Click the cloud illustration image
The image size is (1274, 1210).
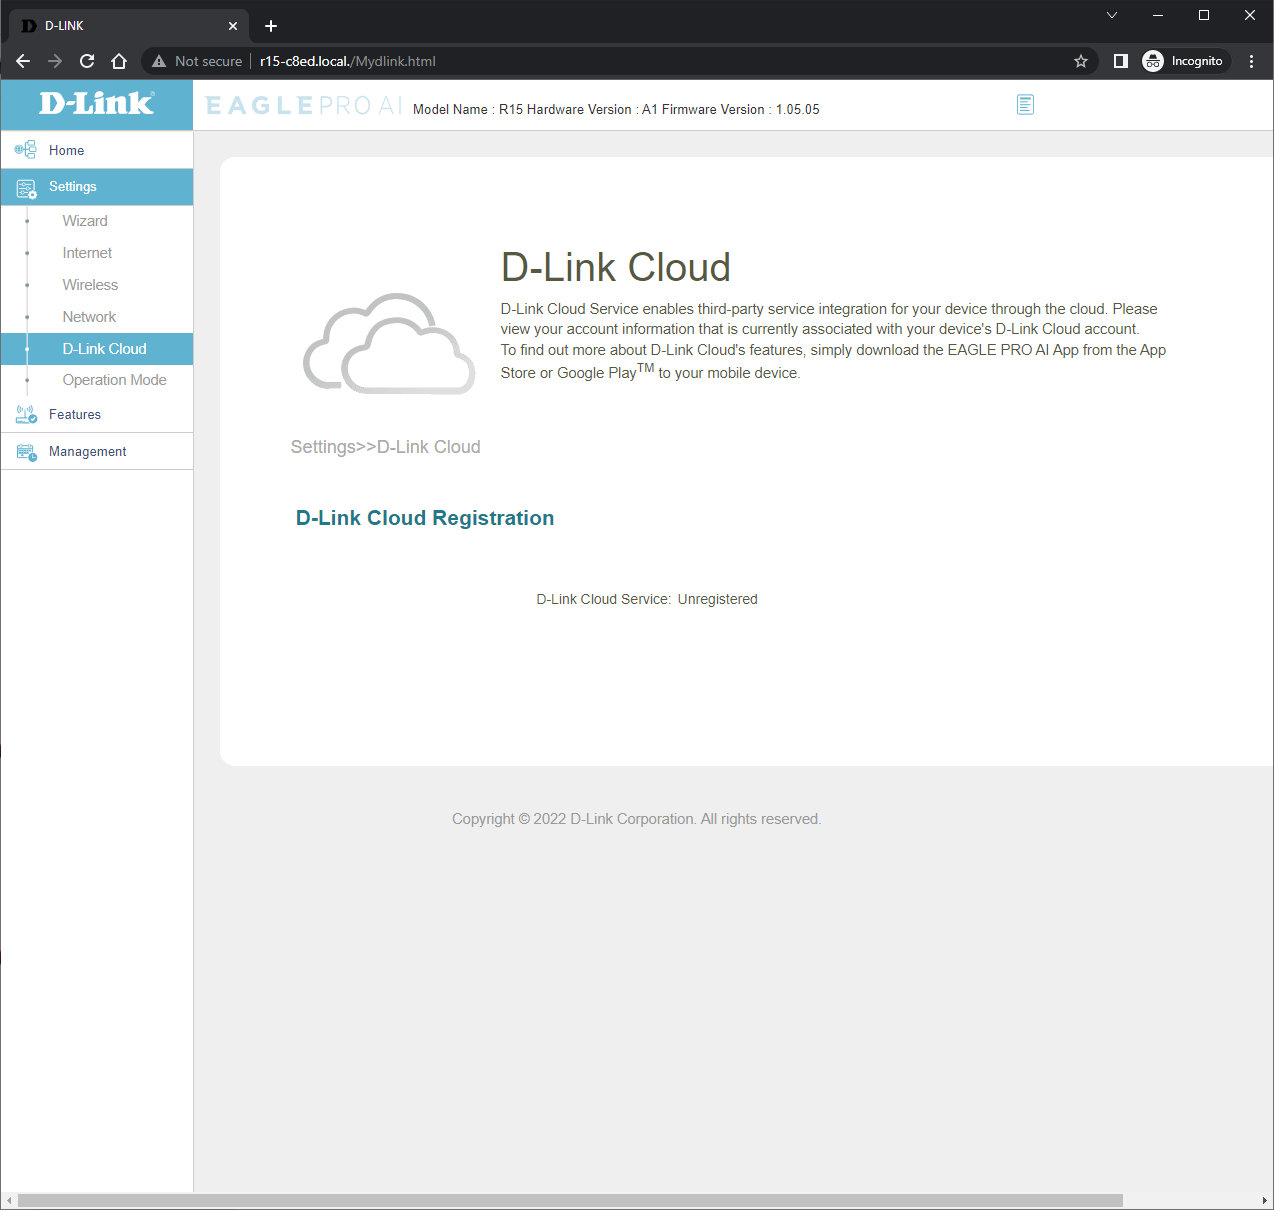click(x=389, y=344)
